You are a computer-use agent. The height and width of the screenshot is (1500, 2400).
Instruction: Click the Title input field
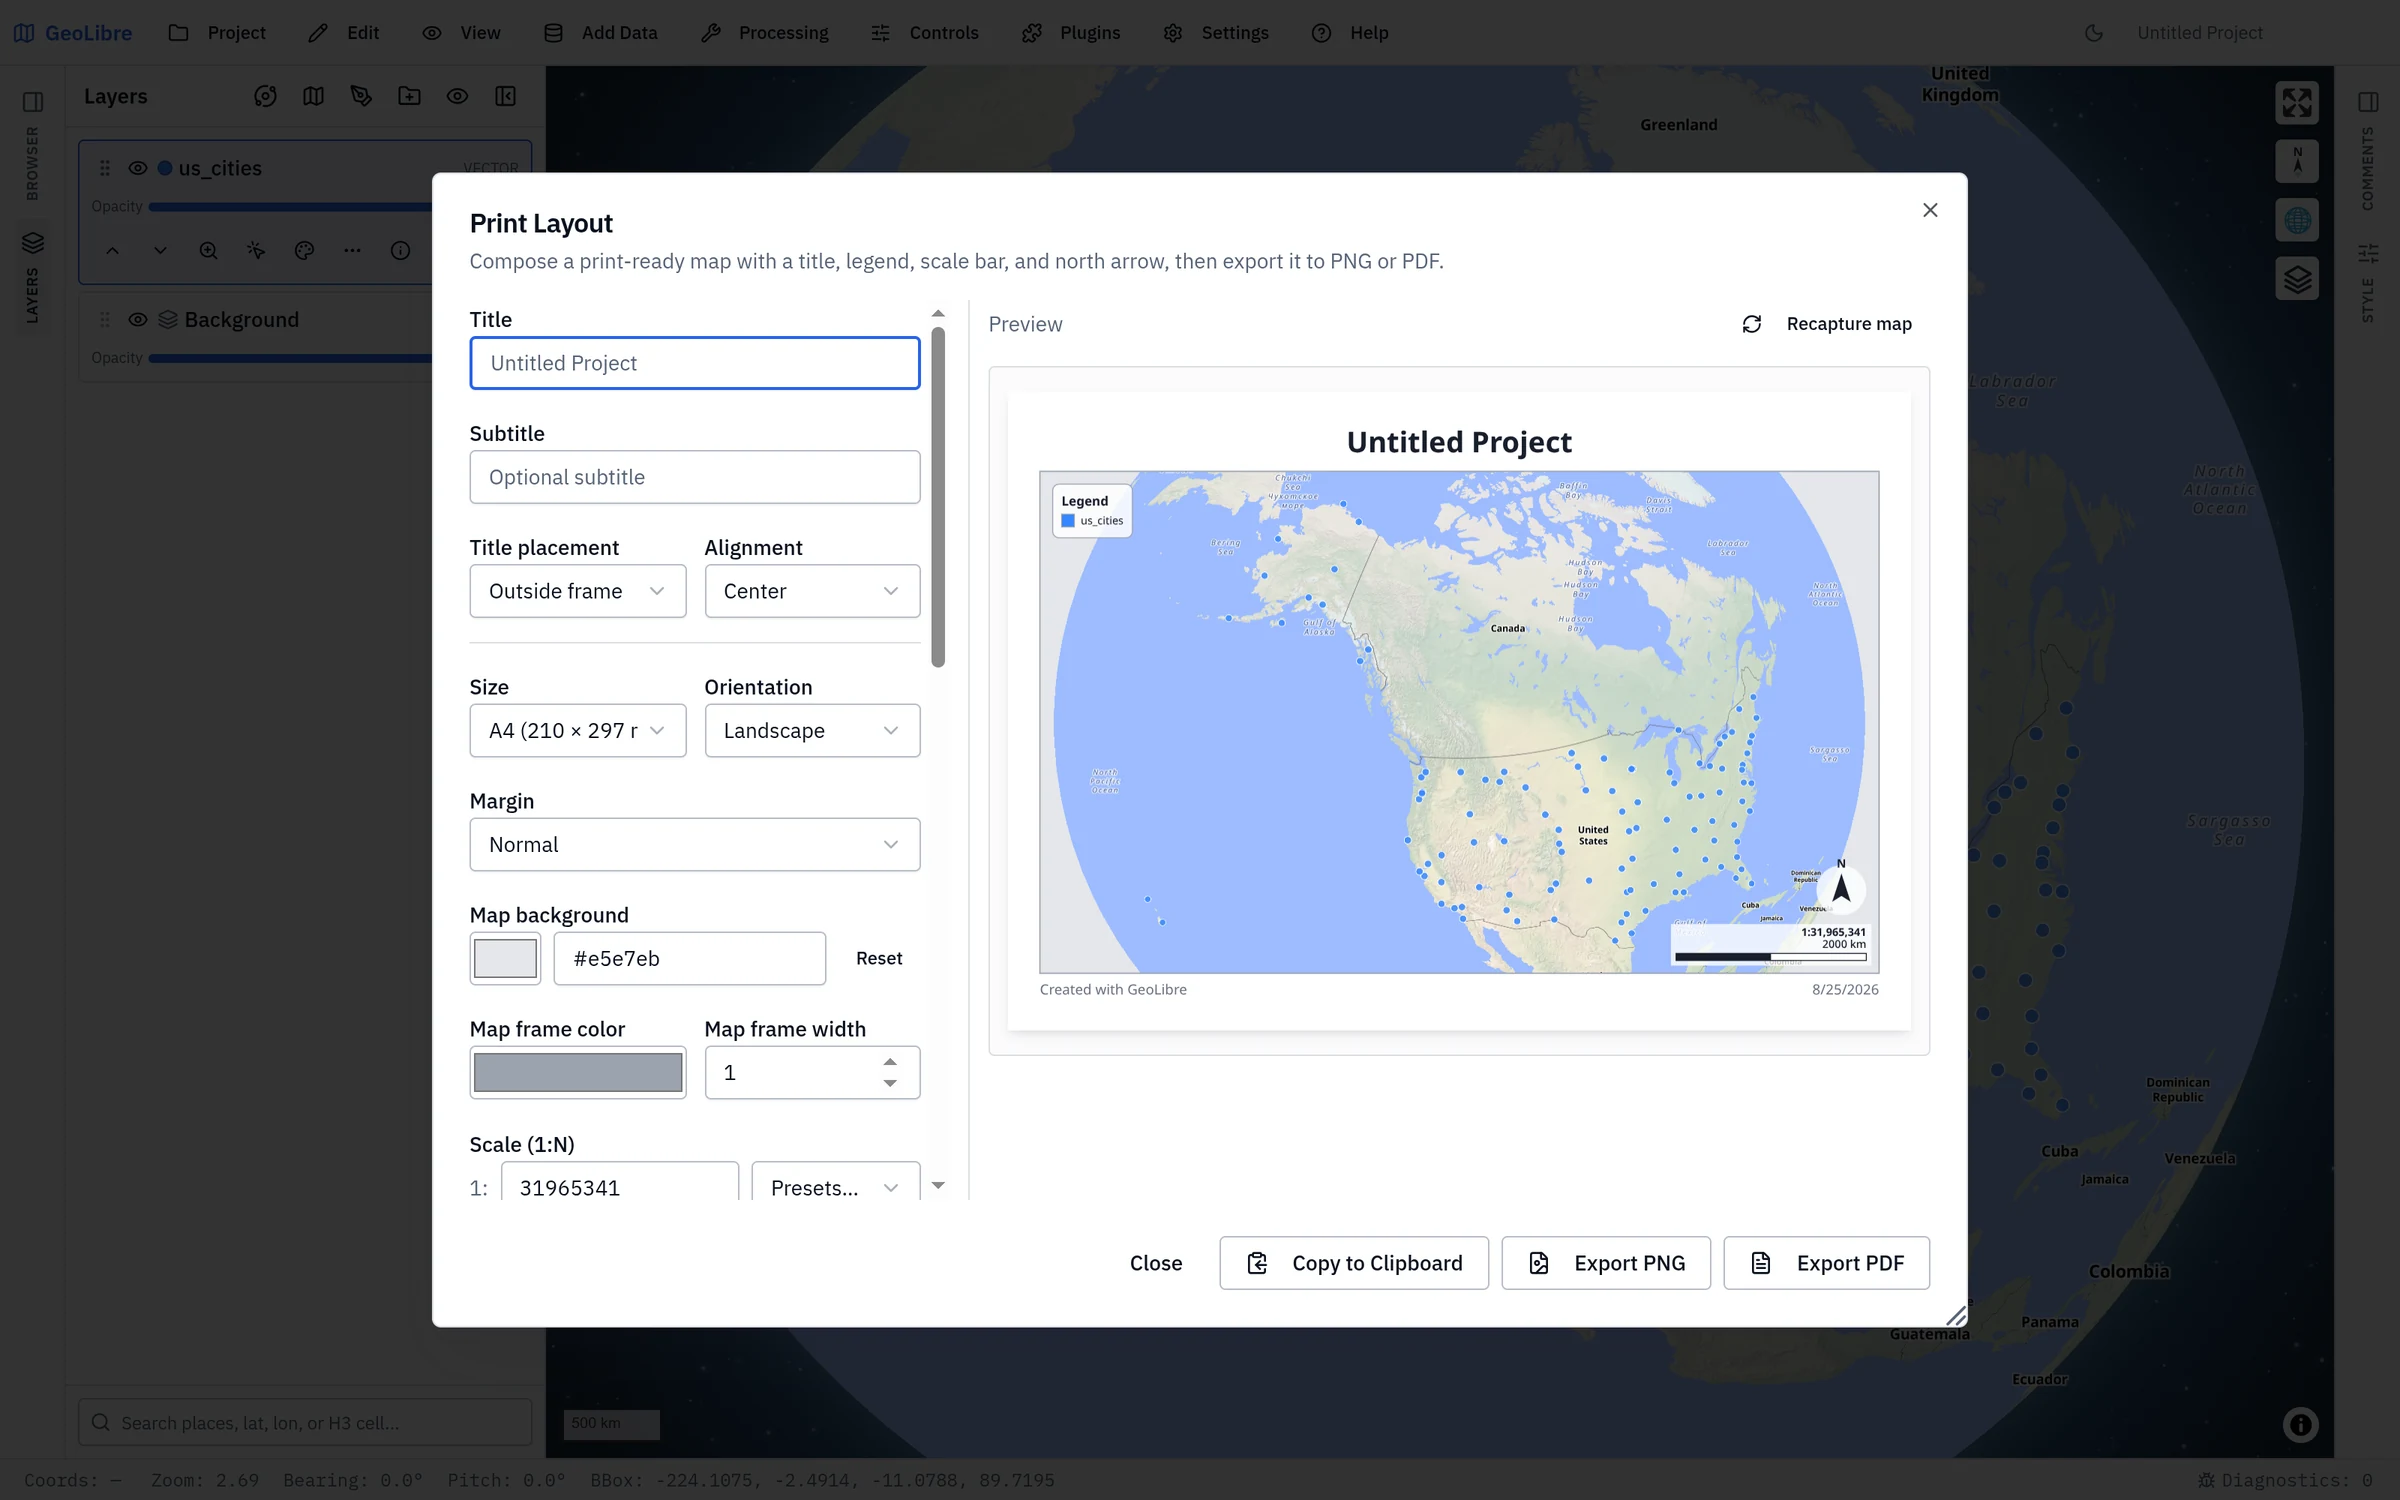coord(694,363)
